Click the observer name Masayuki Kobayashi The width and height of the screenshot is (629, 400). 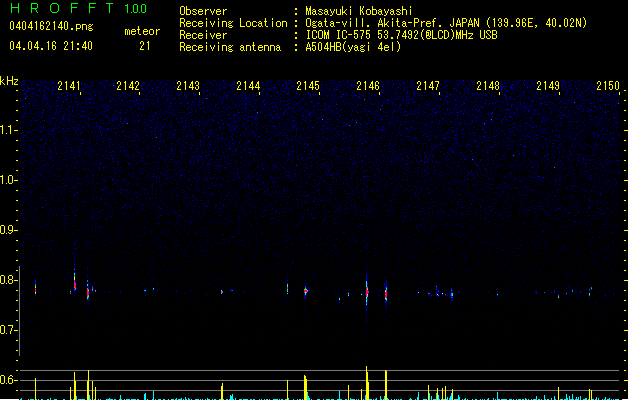click(x=359, y=11)
